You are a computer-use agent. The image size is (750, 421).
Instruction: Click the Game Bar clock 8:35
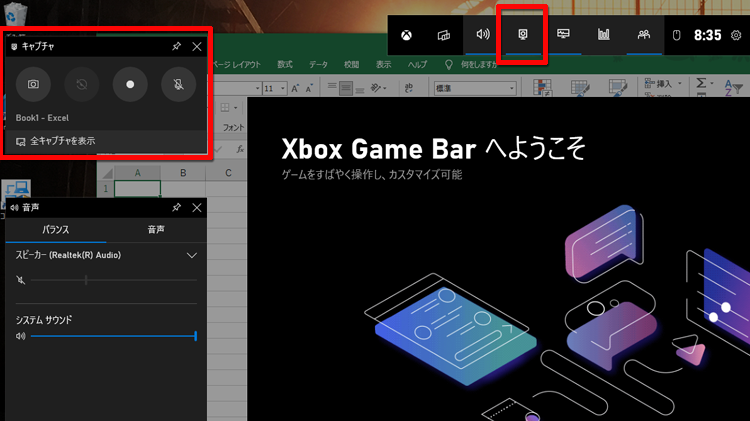(x=707, y=35)
